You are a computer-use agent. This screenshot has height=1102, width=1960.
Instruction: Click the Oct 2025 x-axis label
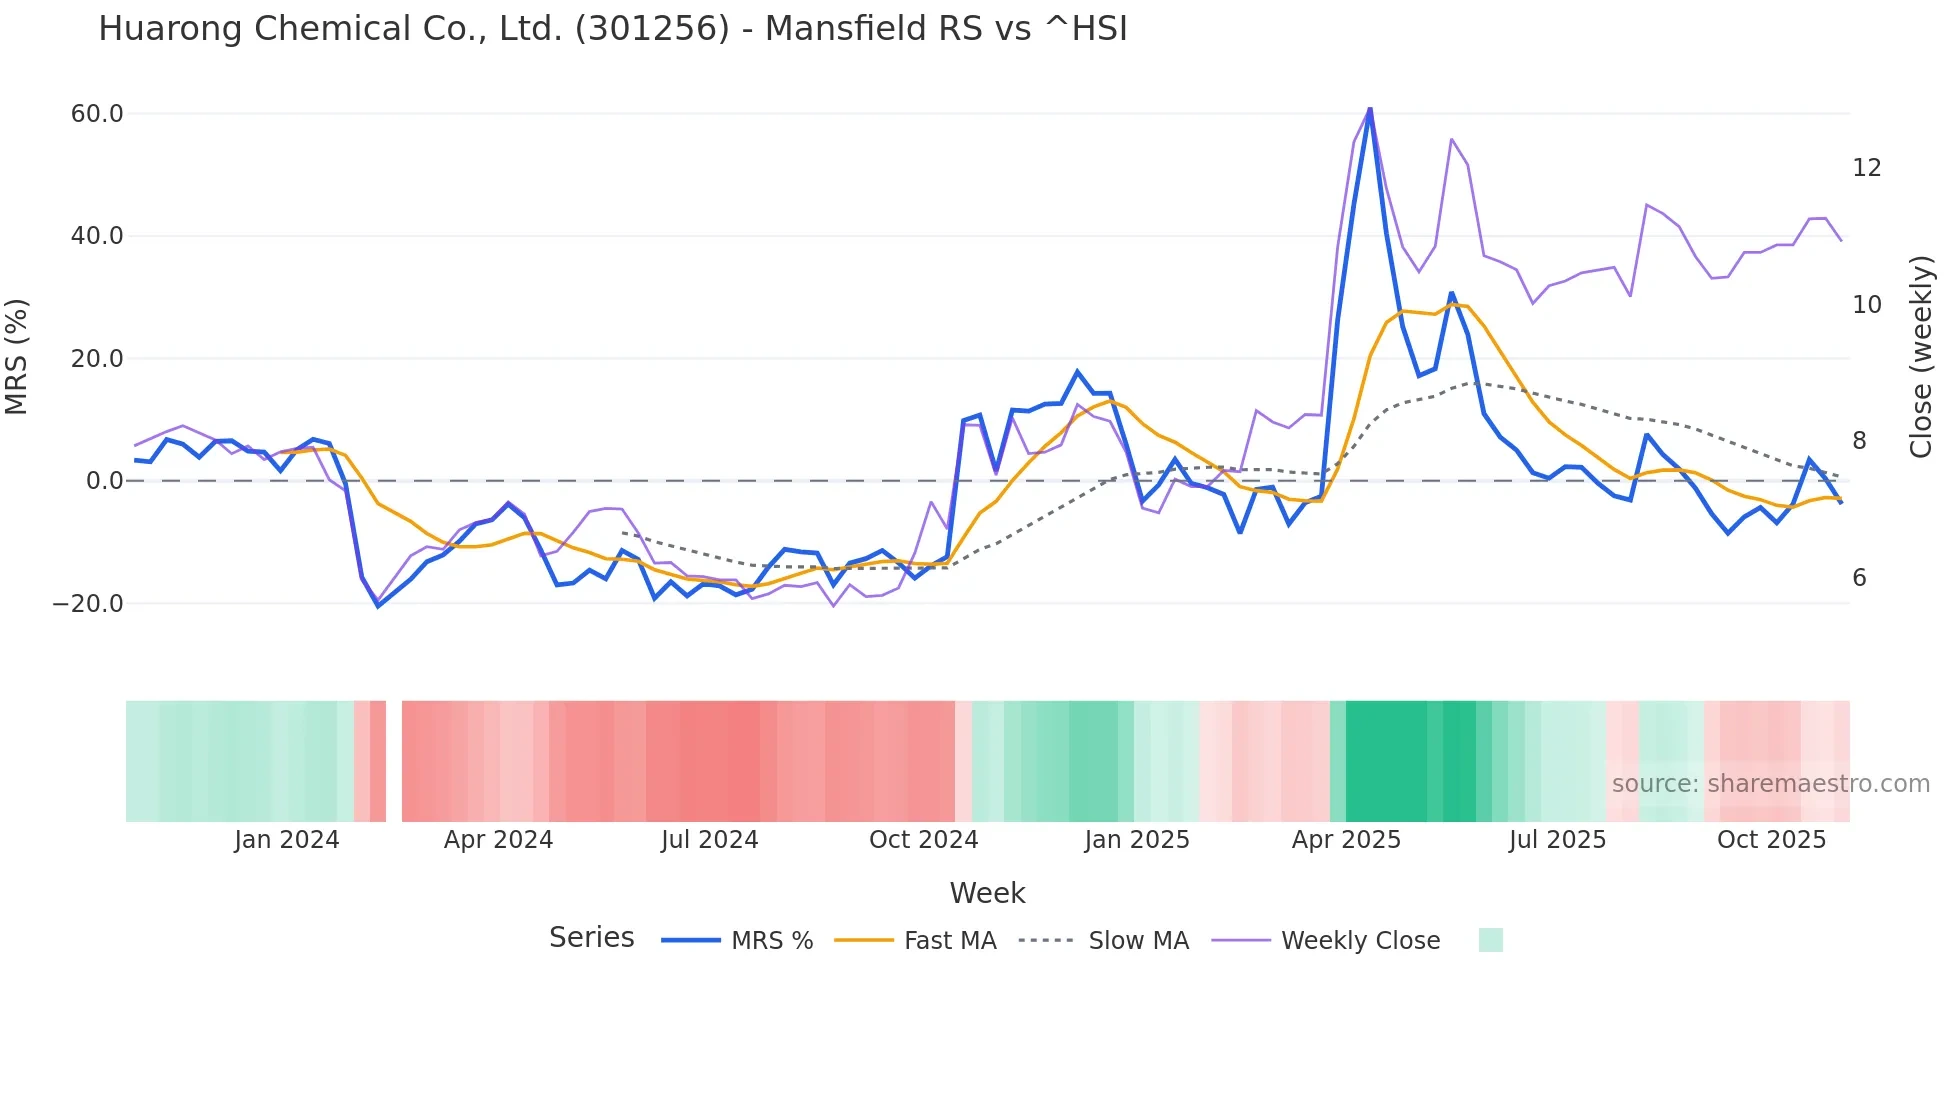pos(1772,840)
